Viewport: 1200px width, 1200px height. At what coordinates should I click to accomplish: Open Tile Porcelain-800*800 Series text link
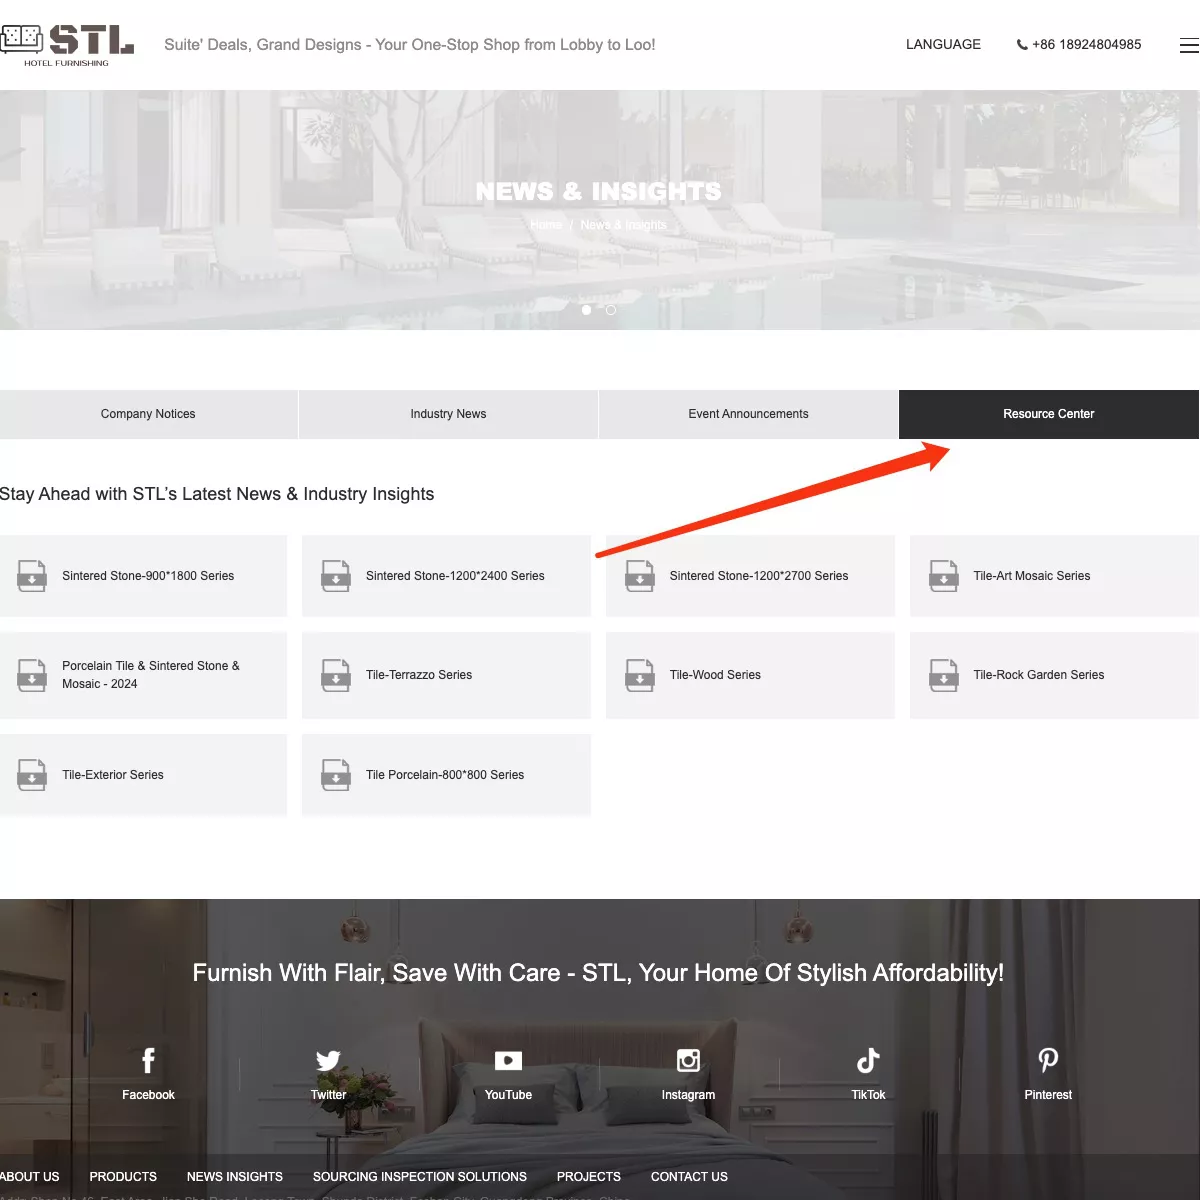445,775
